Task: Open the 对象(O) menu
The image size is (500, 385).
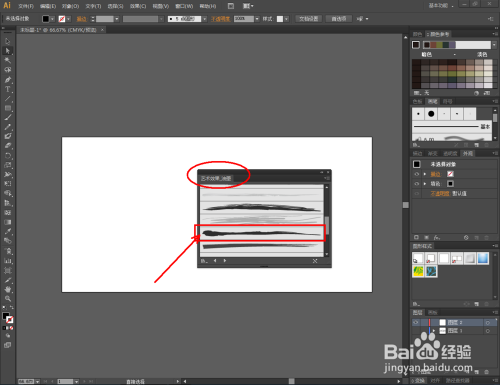Action: coord(70,6)
